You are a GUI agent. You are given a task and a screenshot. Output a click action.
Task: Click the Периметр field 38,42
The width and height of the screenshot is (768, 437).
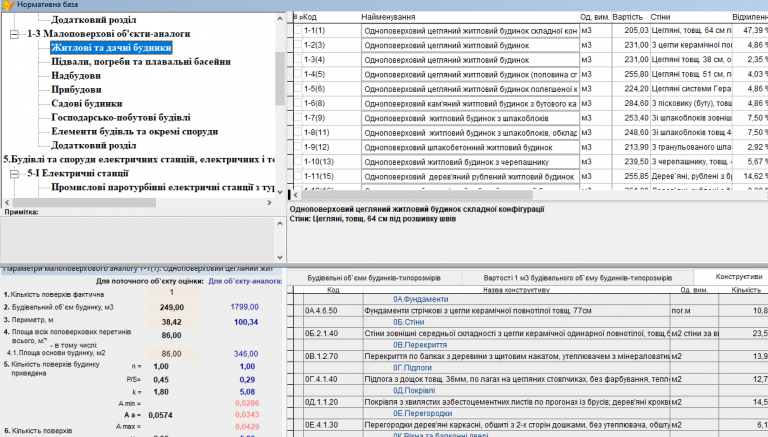tap(172, 322)
